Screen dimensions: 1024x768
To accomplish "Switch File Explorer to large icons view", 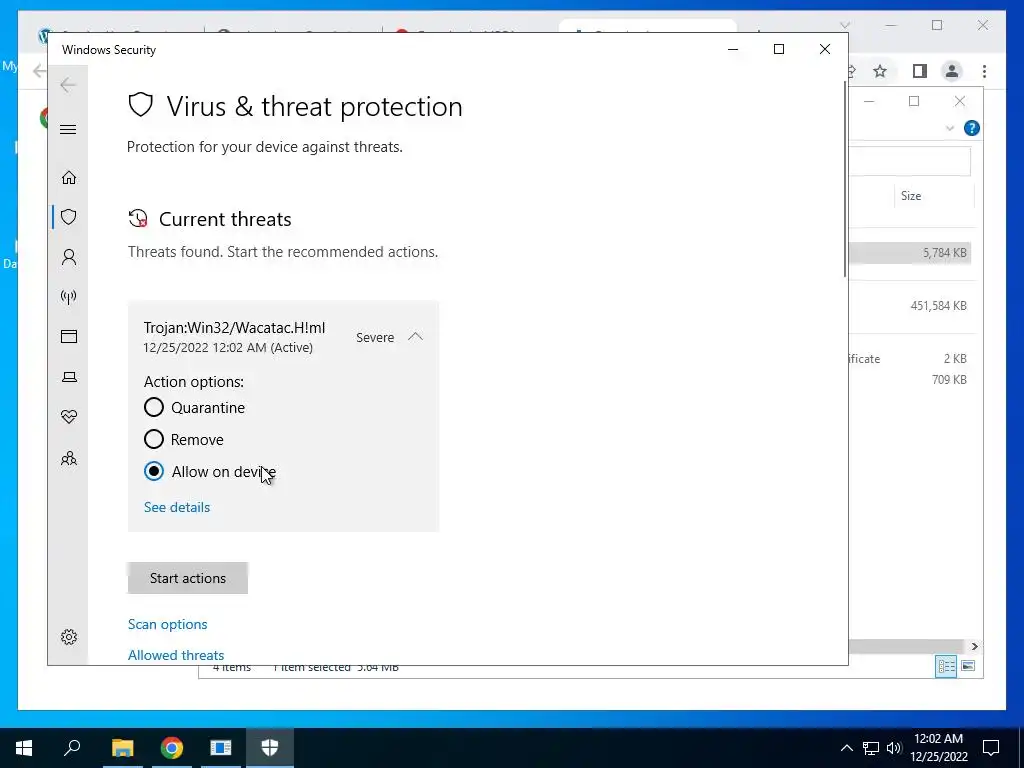I will [968, 665].
